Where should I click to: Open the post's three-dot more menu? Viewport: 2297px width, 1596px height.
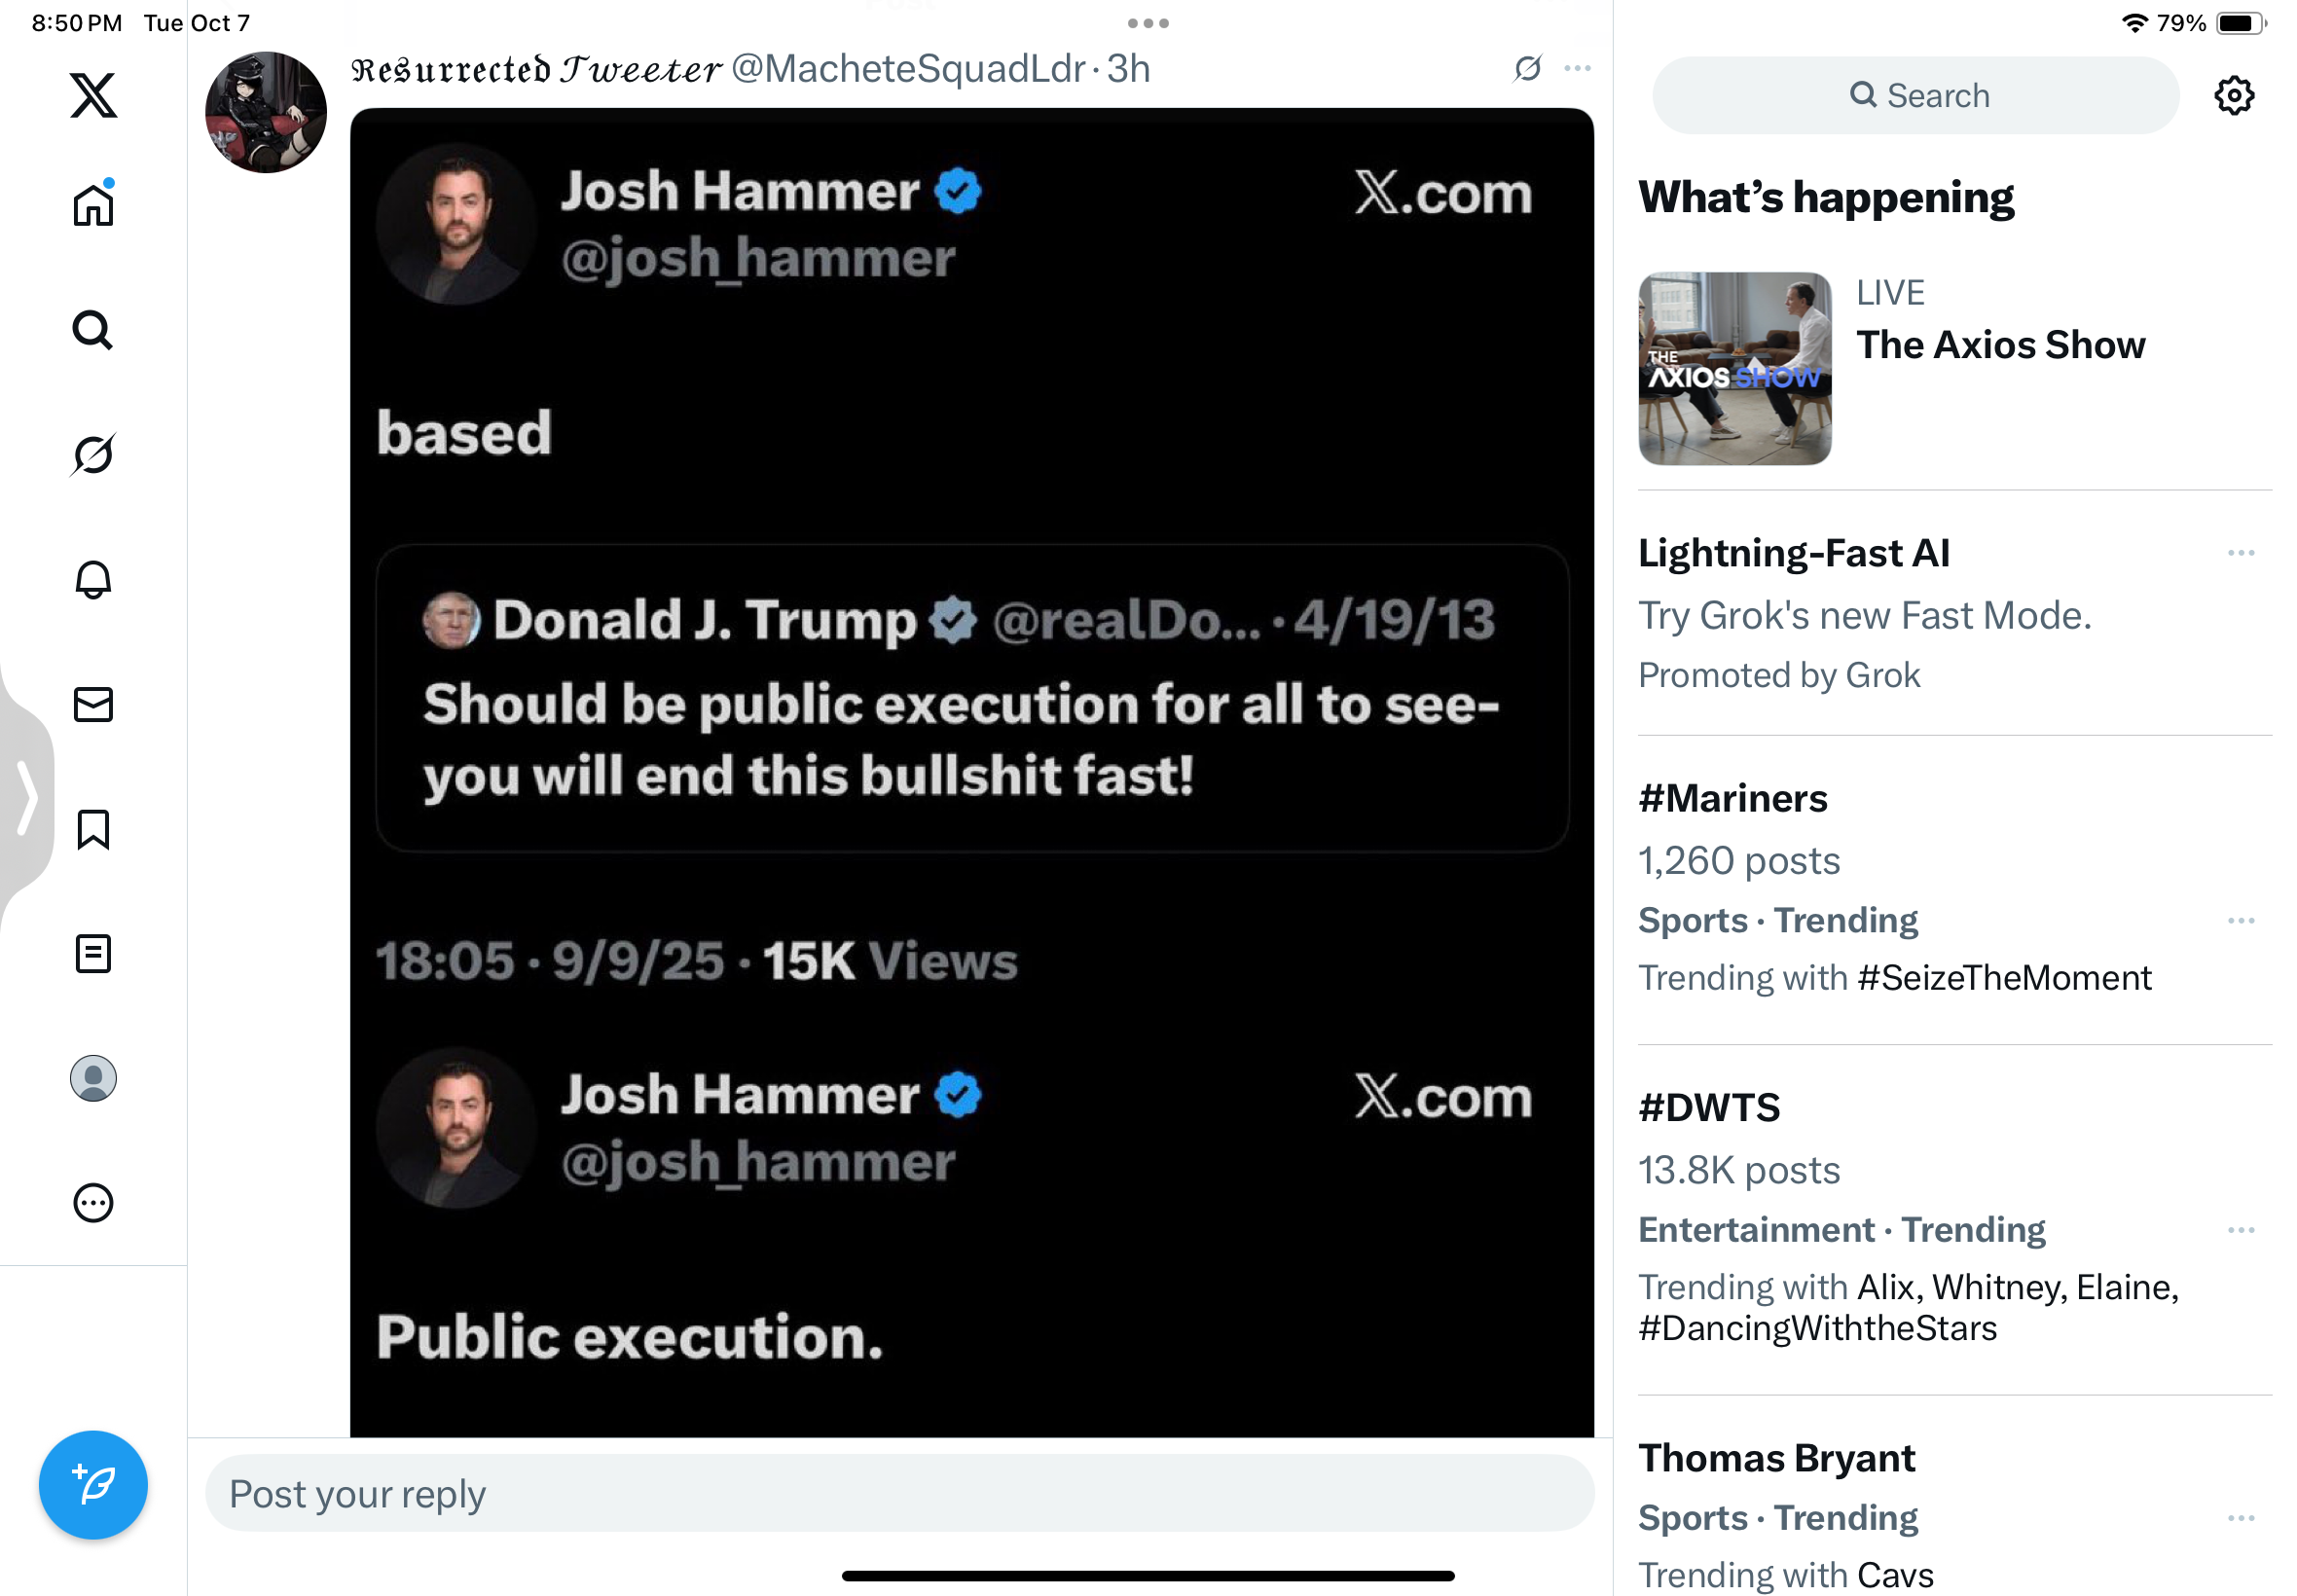1577,68
